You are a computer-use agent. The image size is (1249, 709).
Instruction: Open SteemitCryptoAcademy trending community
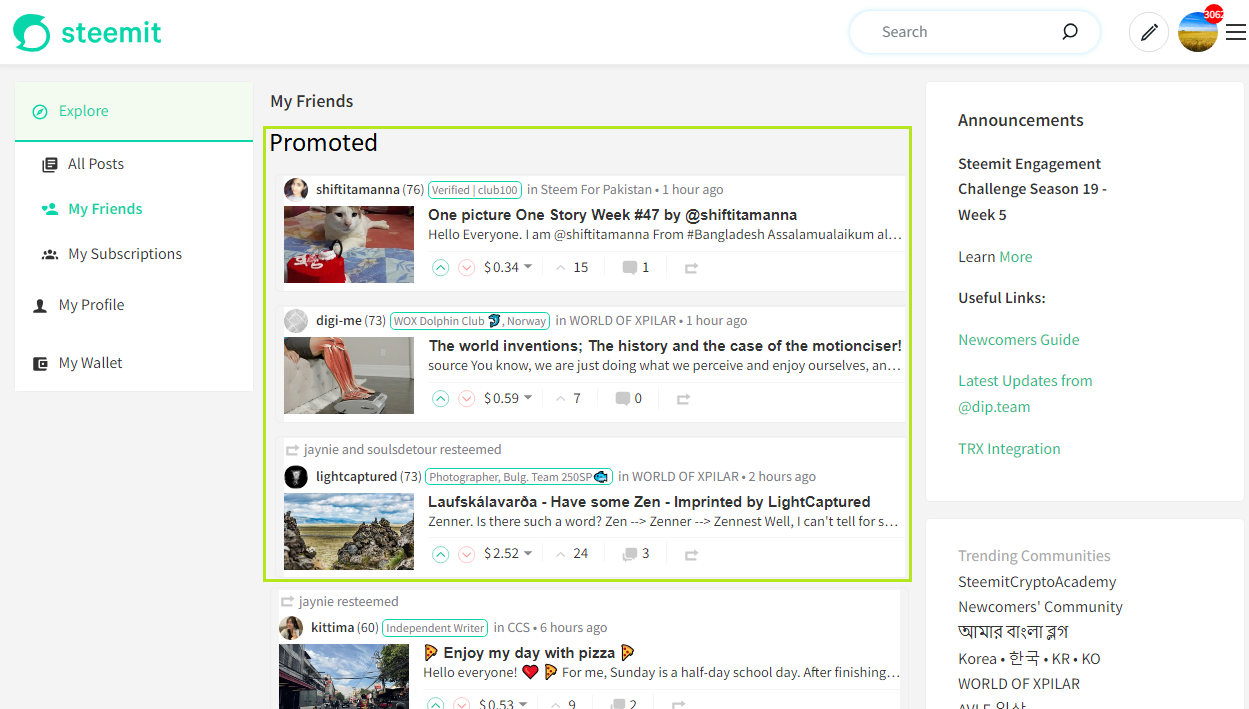click(1037, 582)
